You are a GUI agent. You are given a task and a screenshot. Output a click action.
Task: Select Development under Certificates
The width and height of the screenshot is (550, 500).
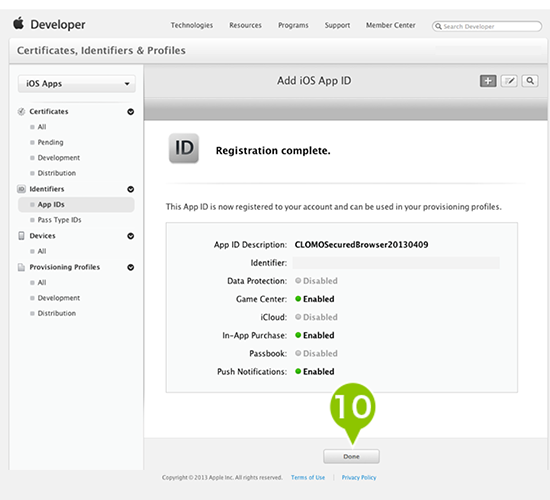point(59,158)
